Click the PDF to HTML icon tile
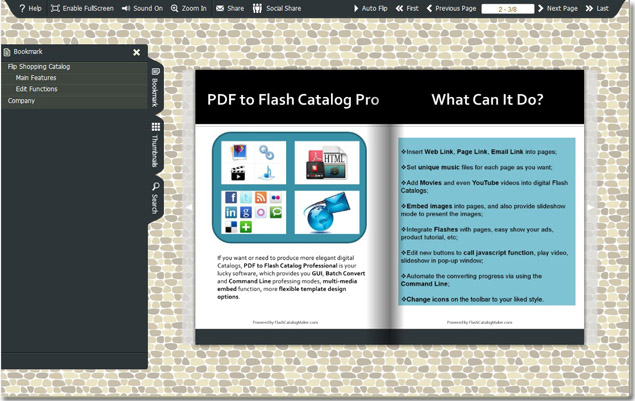The width and height of the screenshot is (635, 401). 327,162
